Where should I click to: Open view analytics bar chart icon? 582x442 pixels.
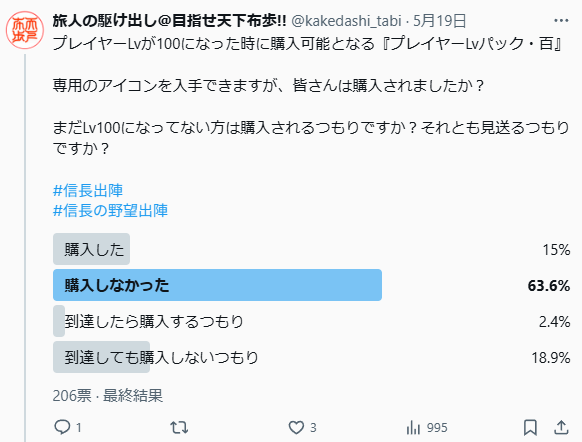[413, 428]
